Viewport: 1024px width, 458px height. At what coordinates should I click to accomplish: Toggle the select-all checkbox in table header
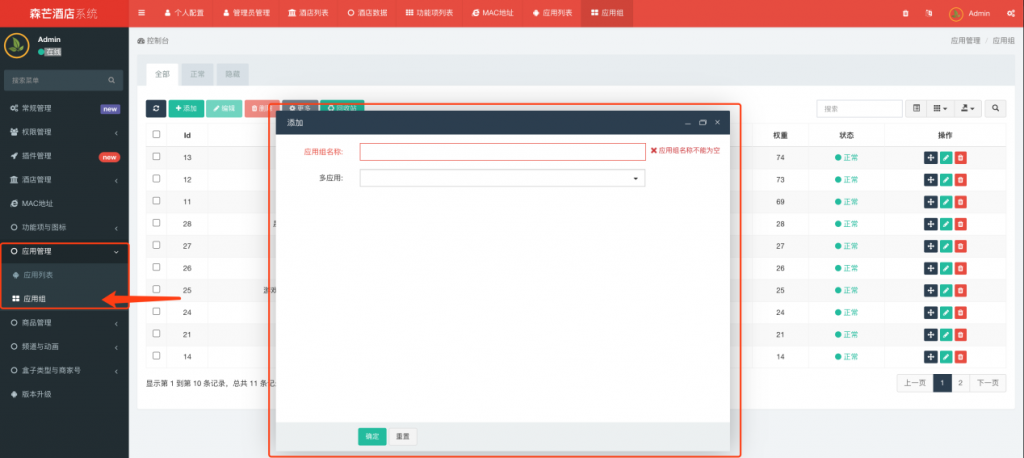tap(156, 134)
